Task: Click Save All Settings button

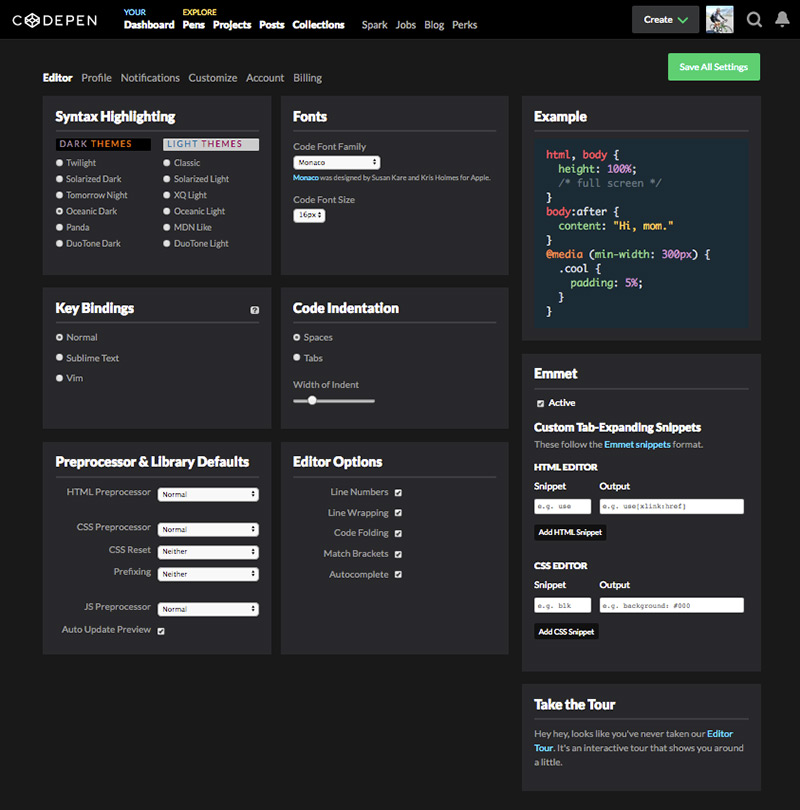Action: click(x=713, y=67)
